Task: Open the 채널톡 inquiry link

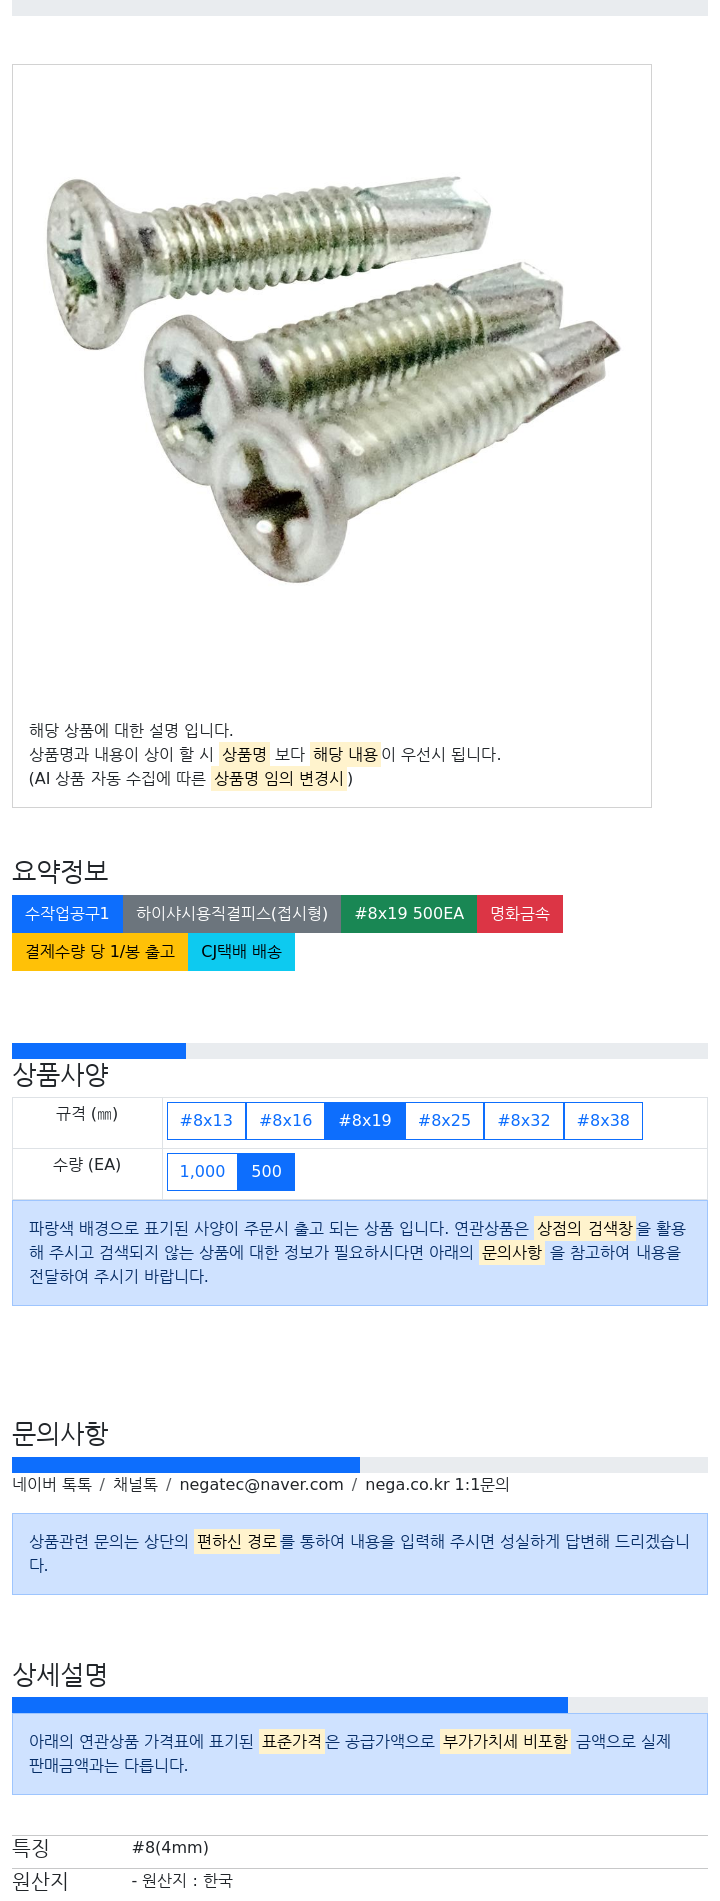Action: coord(135,1484)
